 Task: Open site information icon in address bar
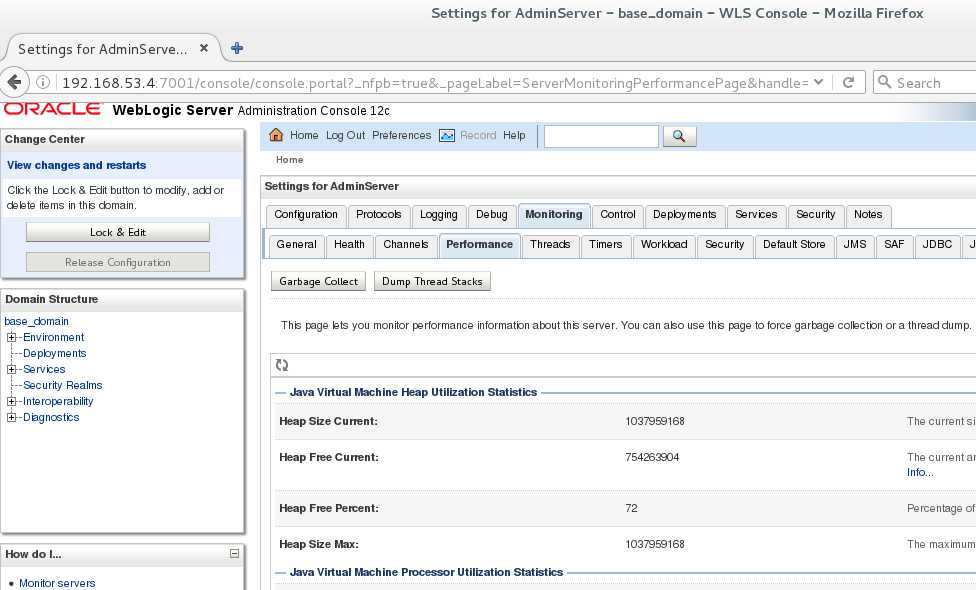pos(42,82)
